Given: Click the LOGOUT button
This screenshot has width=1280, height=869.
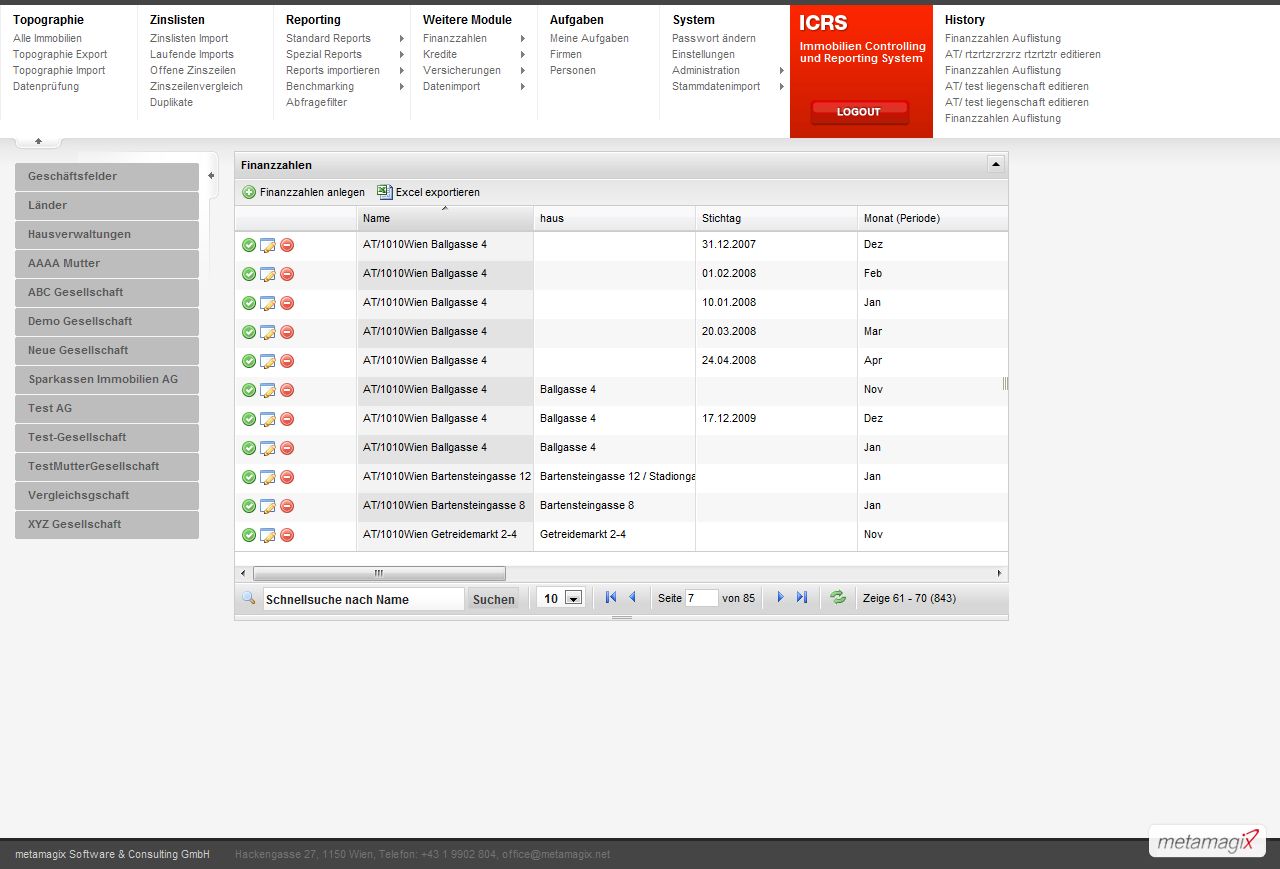Looking at the screenshot, I should point(859,112).
